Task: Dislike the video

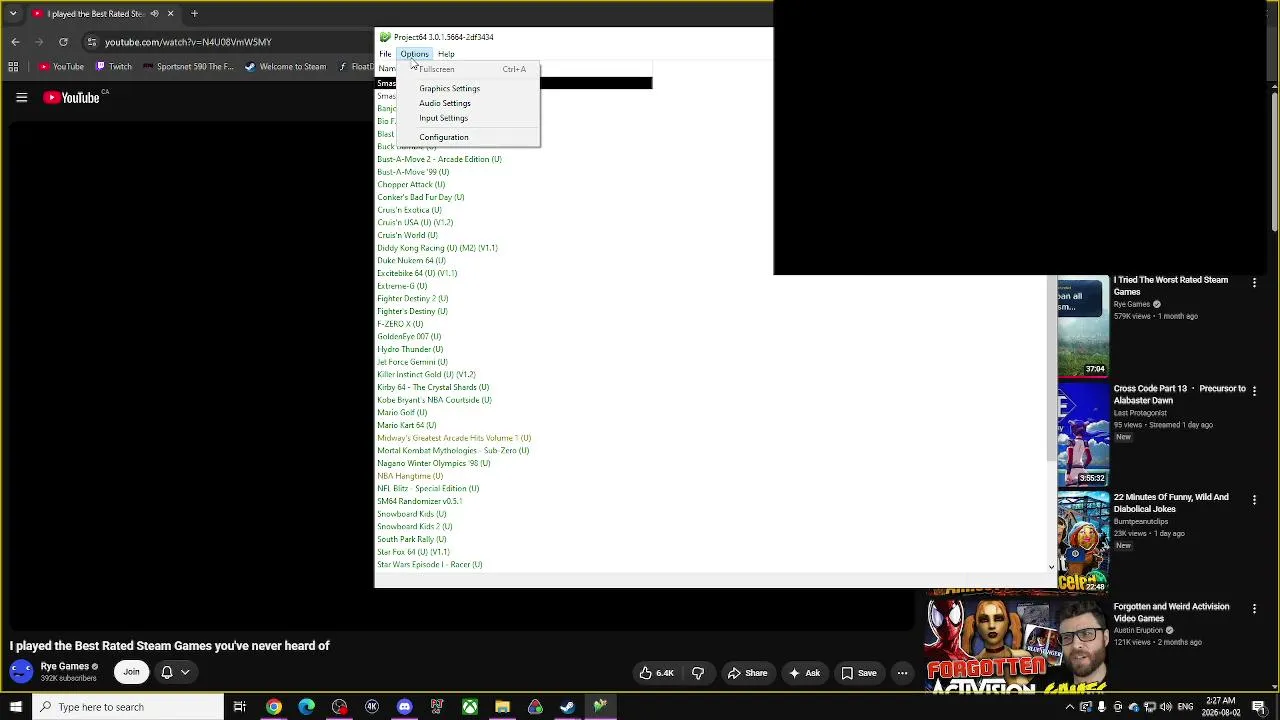Action: (698, 673)
